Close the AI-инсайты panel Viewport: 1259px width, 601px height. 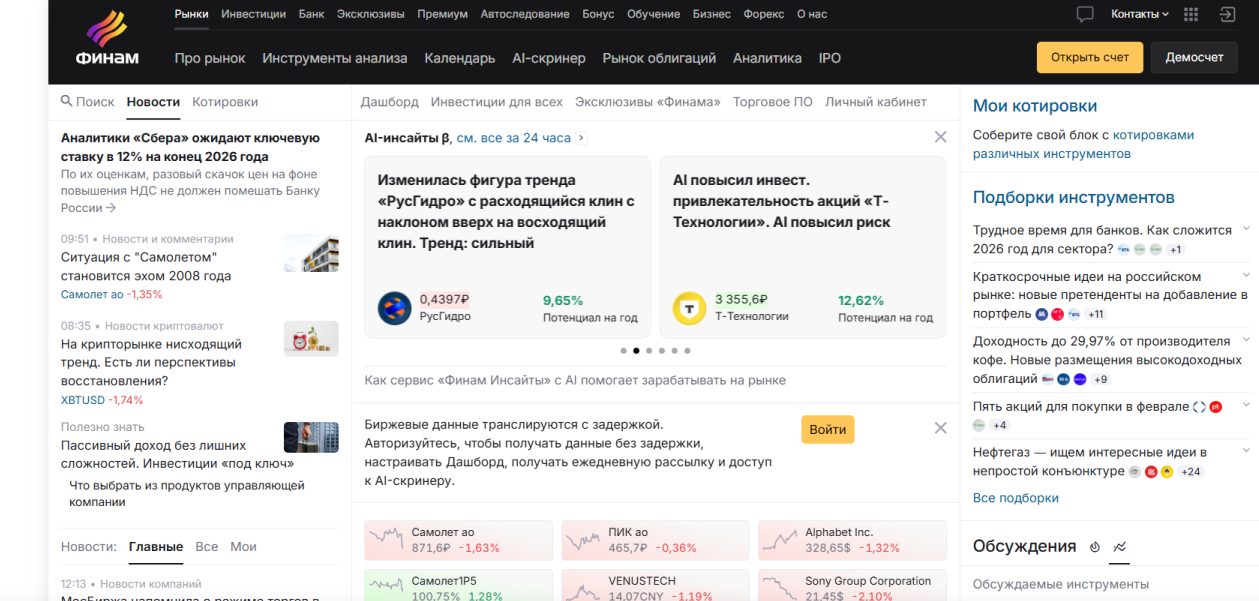(x=940, y=137)
